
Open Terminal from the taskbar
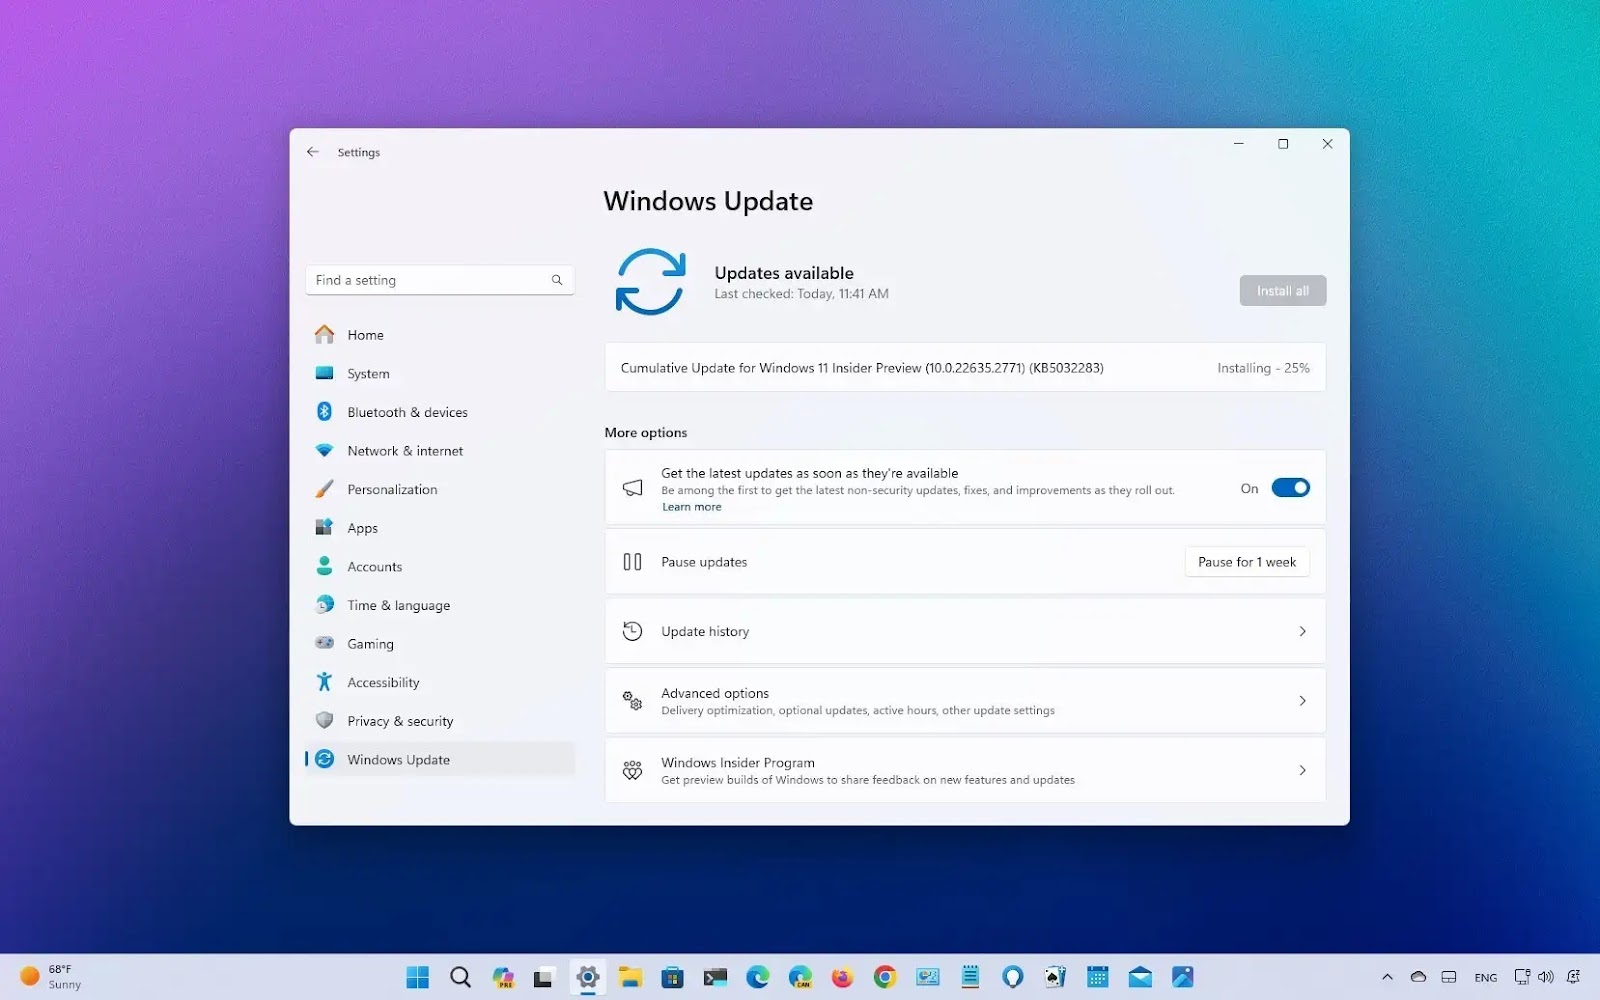click(715, 977)
